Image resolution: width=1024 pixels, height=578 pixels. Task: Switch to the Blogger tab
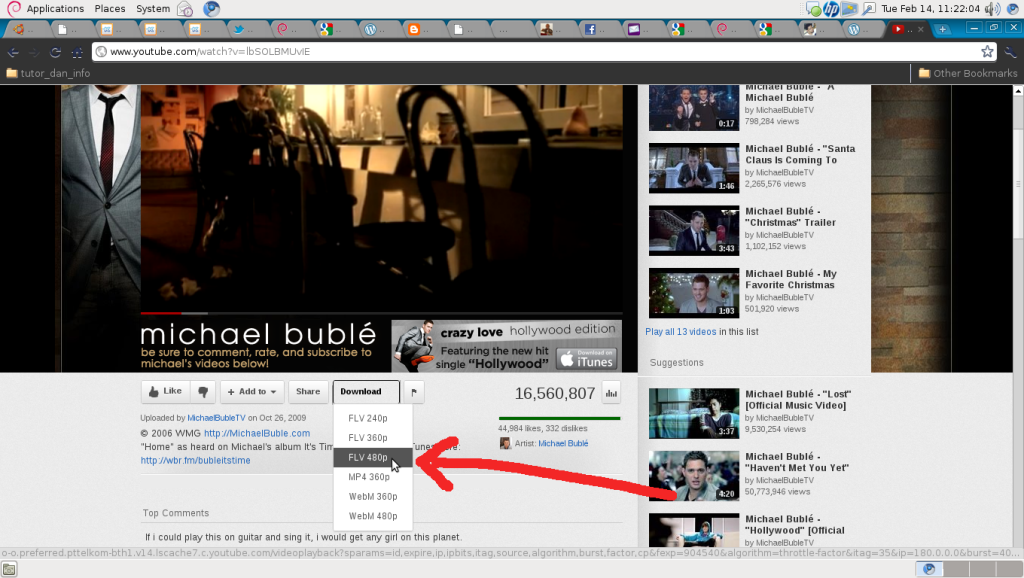(424, 29)
